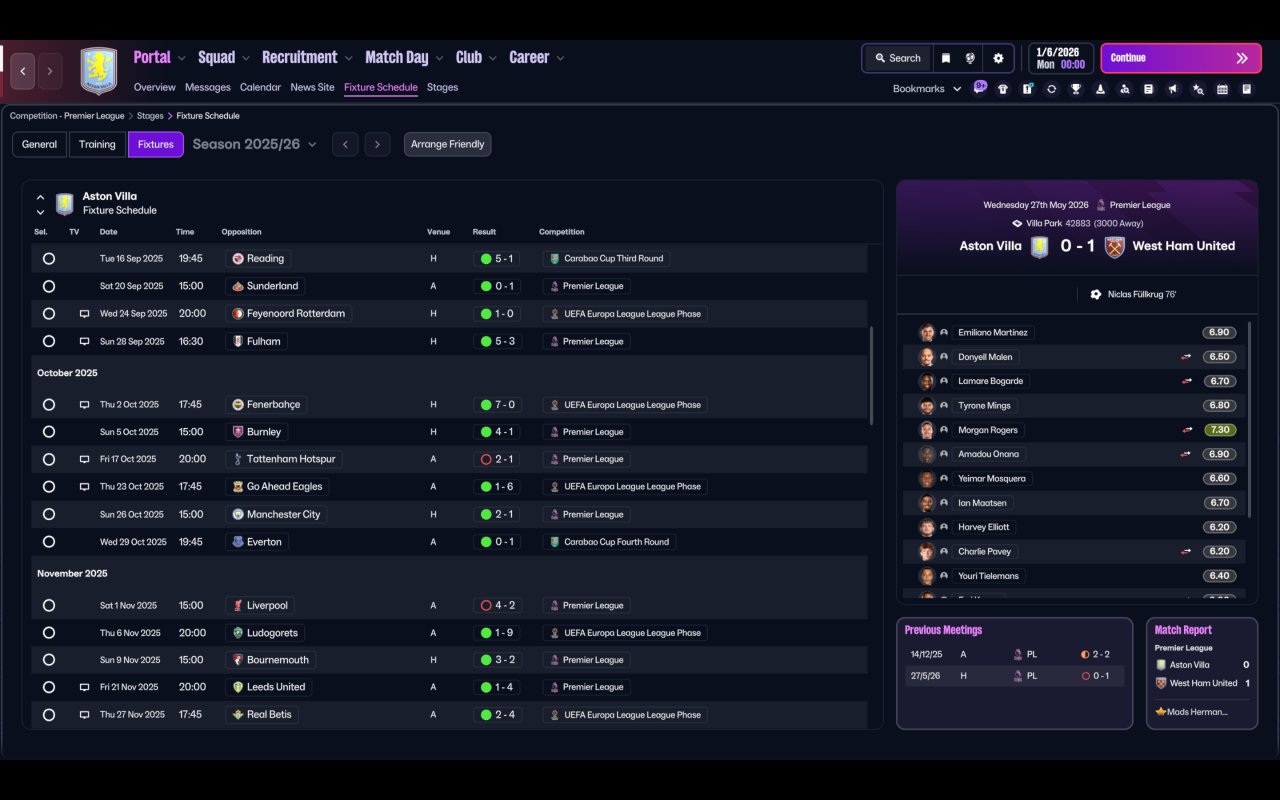Switch to the Training tab
Image resolution: width=1280 pixels, height=800 pixels.
(x=97, y=144)
